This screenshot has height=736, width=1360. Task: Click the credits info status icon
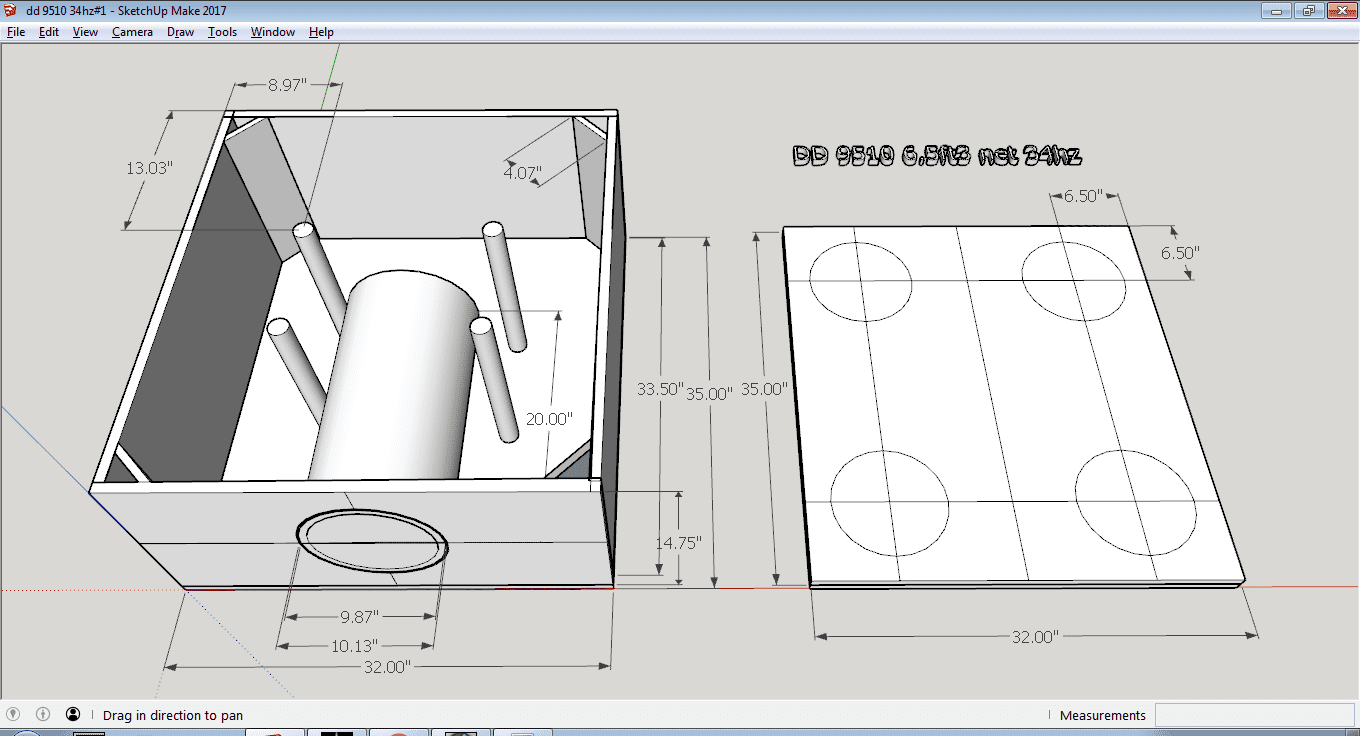(43, 714)
